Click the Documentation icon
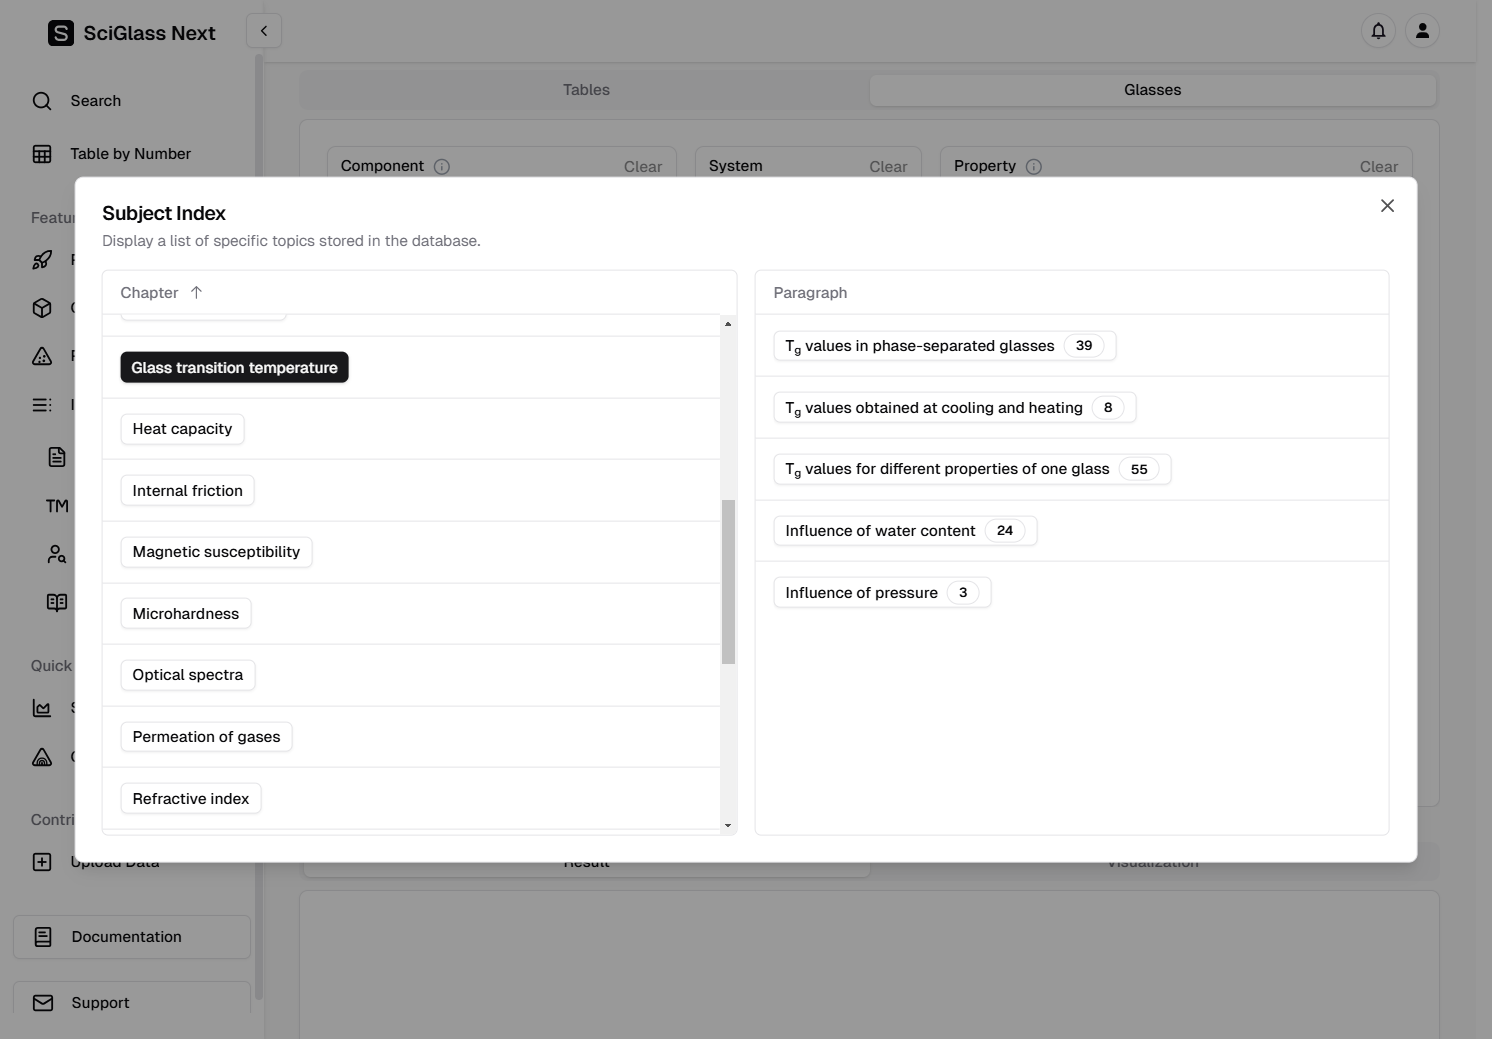1492x1039 pixels. point(43,937)
